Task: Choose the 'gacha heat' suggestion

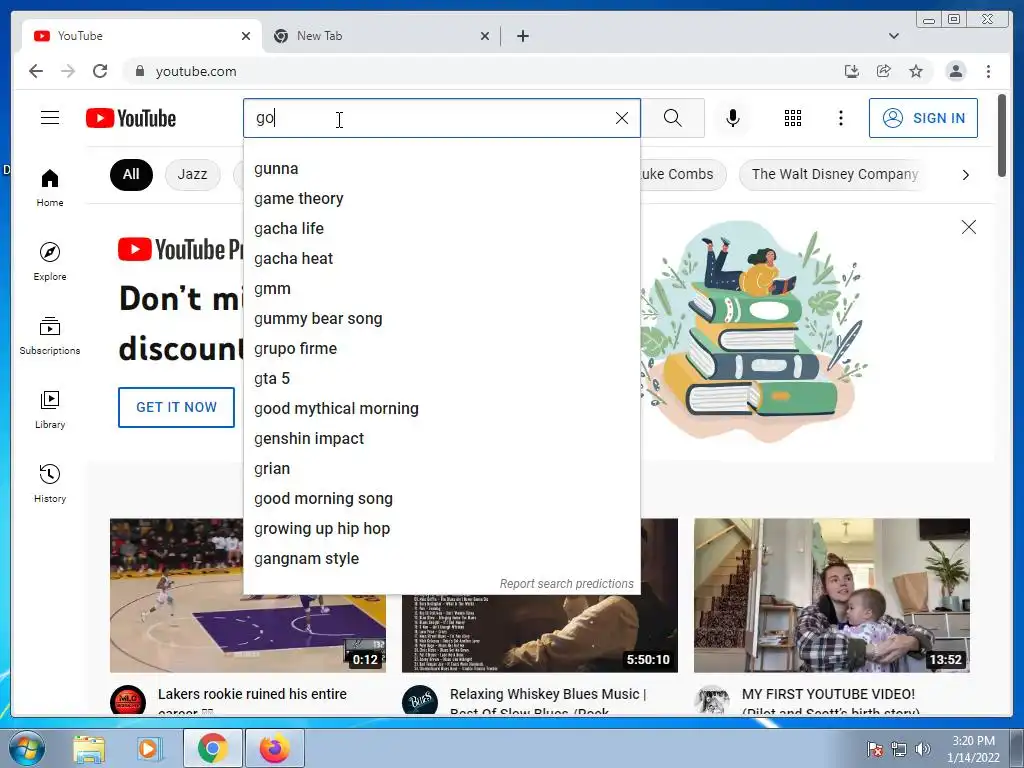Action: point(441,259)
